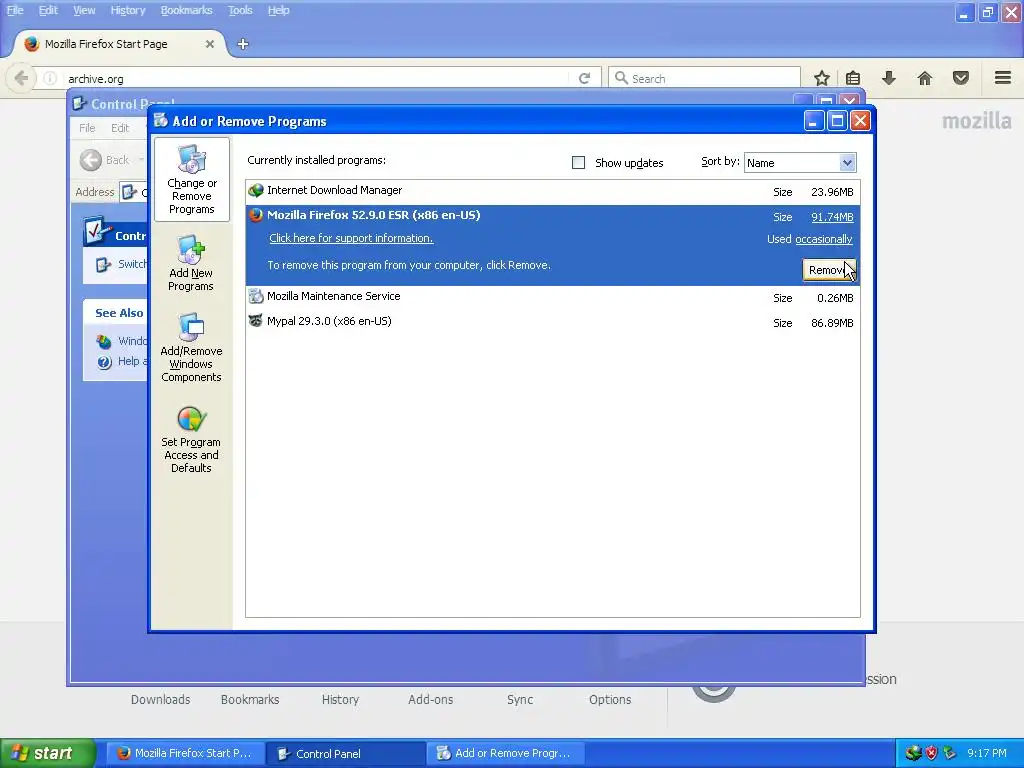Image resolution: width=1024 pixels, height=768 pixels.
Task: Switch to Control Panel taskbar button
Action: coord(345,753)
